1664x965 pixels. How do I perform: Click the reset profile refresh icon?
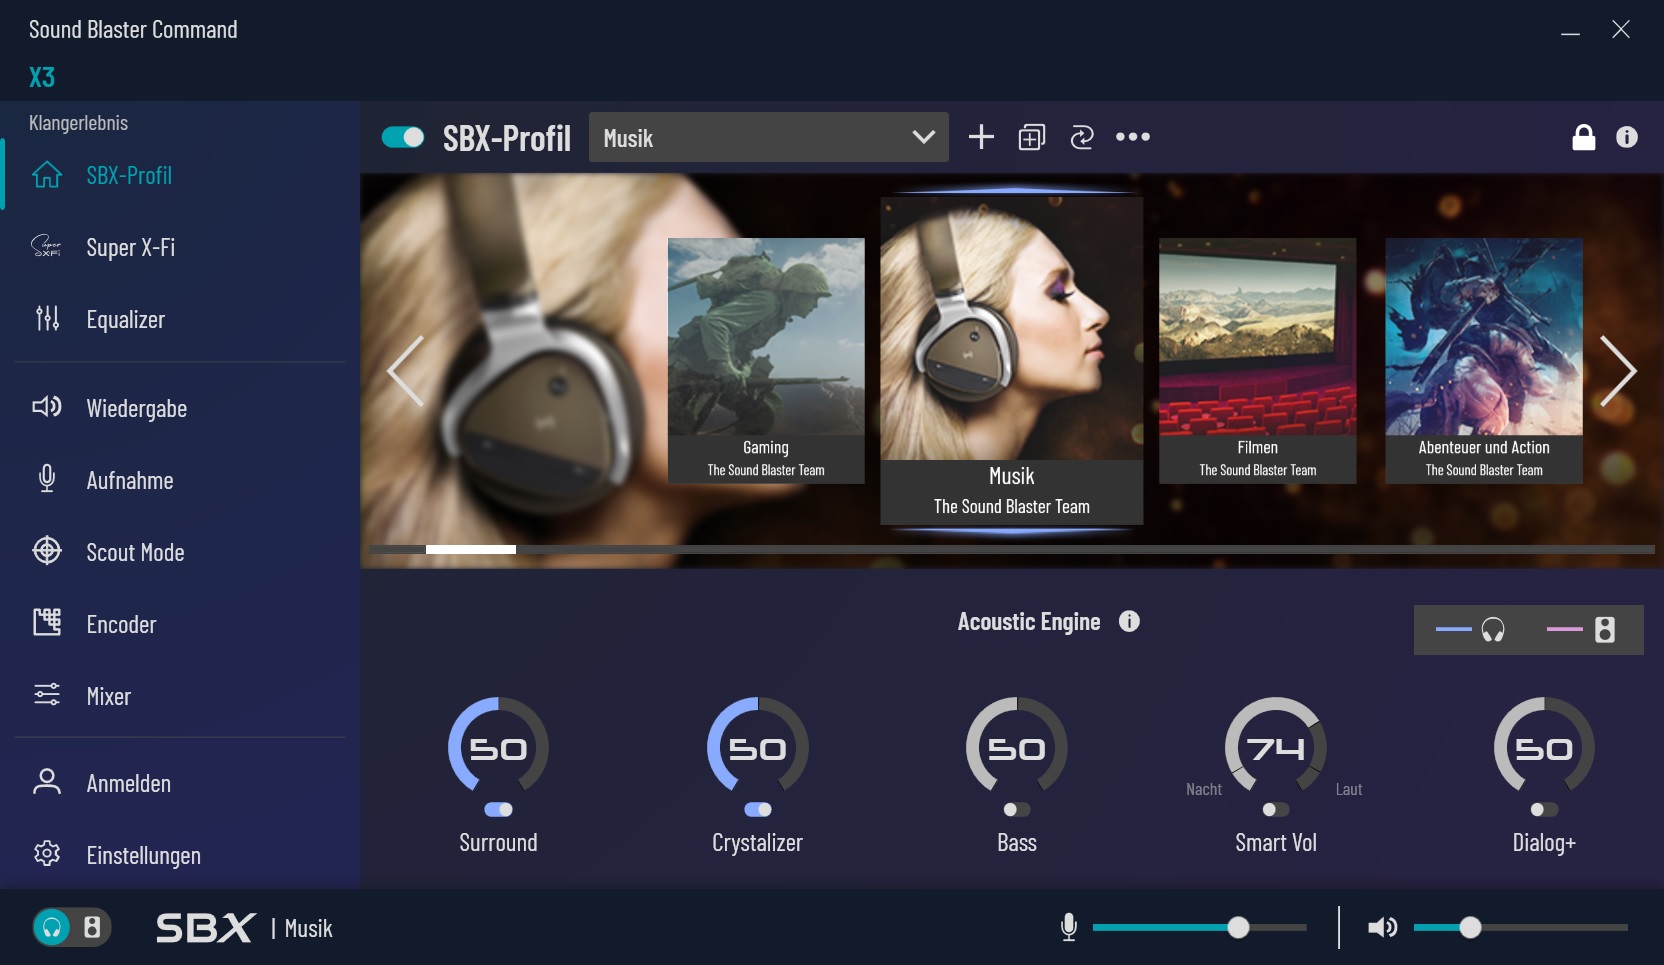pyautogui.click(x=1082, y=137)
